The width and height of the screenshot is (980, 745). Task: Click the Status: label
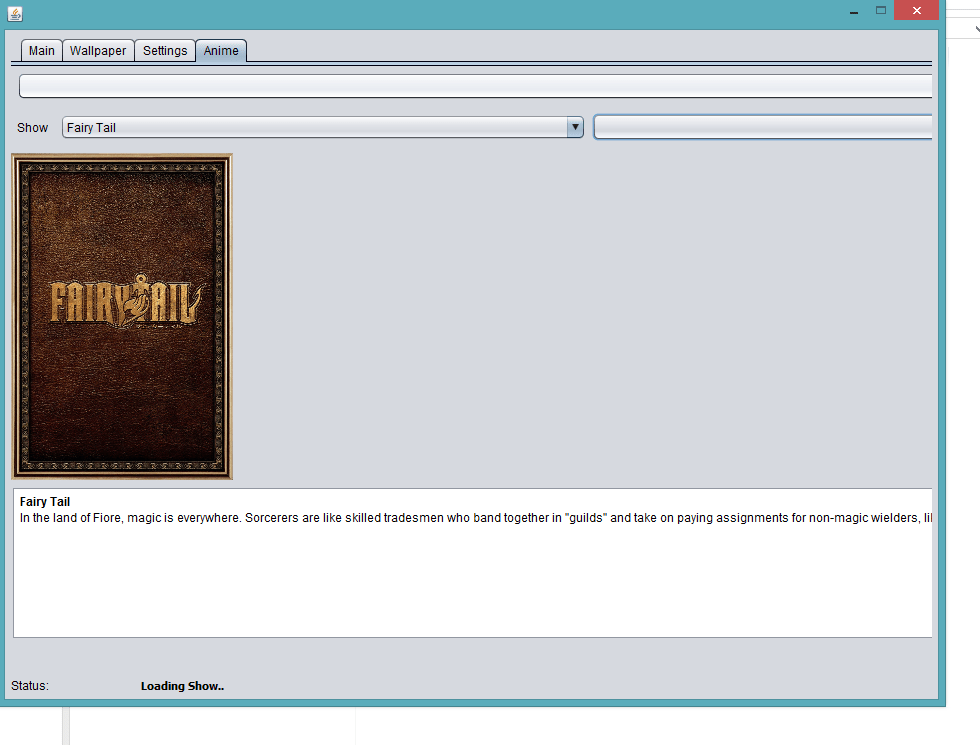point(30,686)
